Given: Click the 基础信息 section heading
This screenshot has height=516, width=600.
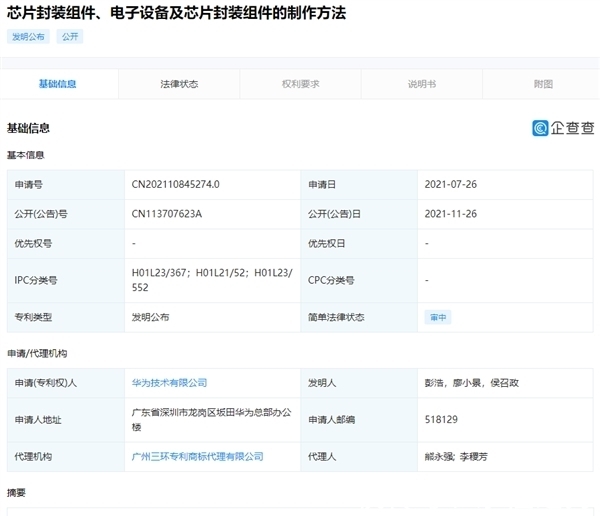Looking at the screenshot, I should [x=28, y=128].
